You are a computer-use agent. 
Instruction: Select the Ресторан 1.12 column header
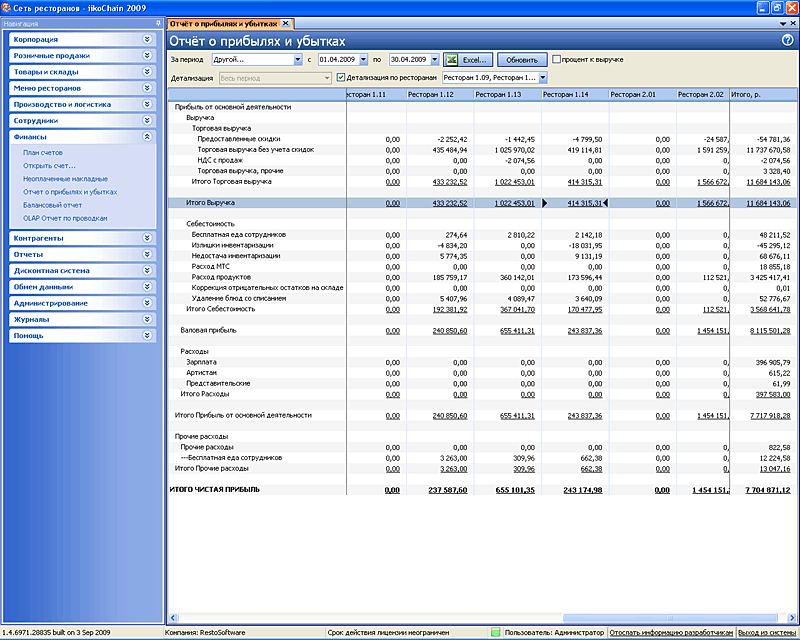pyautogui.click(x=440, y=94)
